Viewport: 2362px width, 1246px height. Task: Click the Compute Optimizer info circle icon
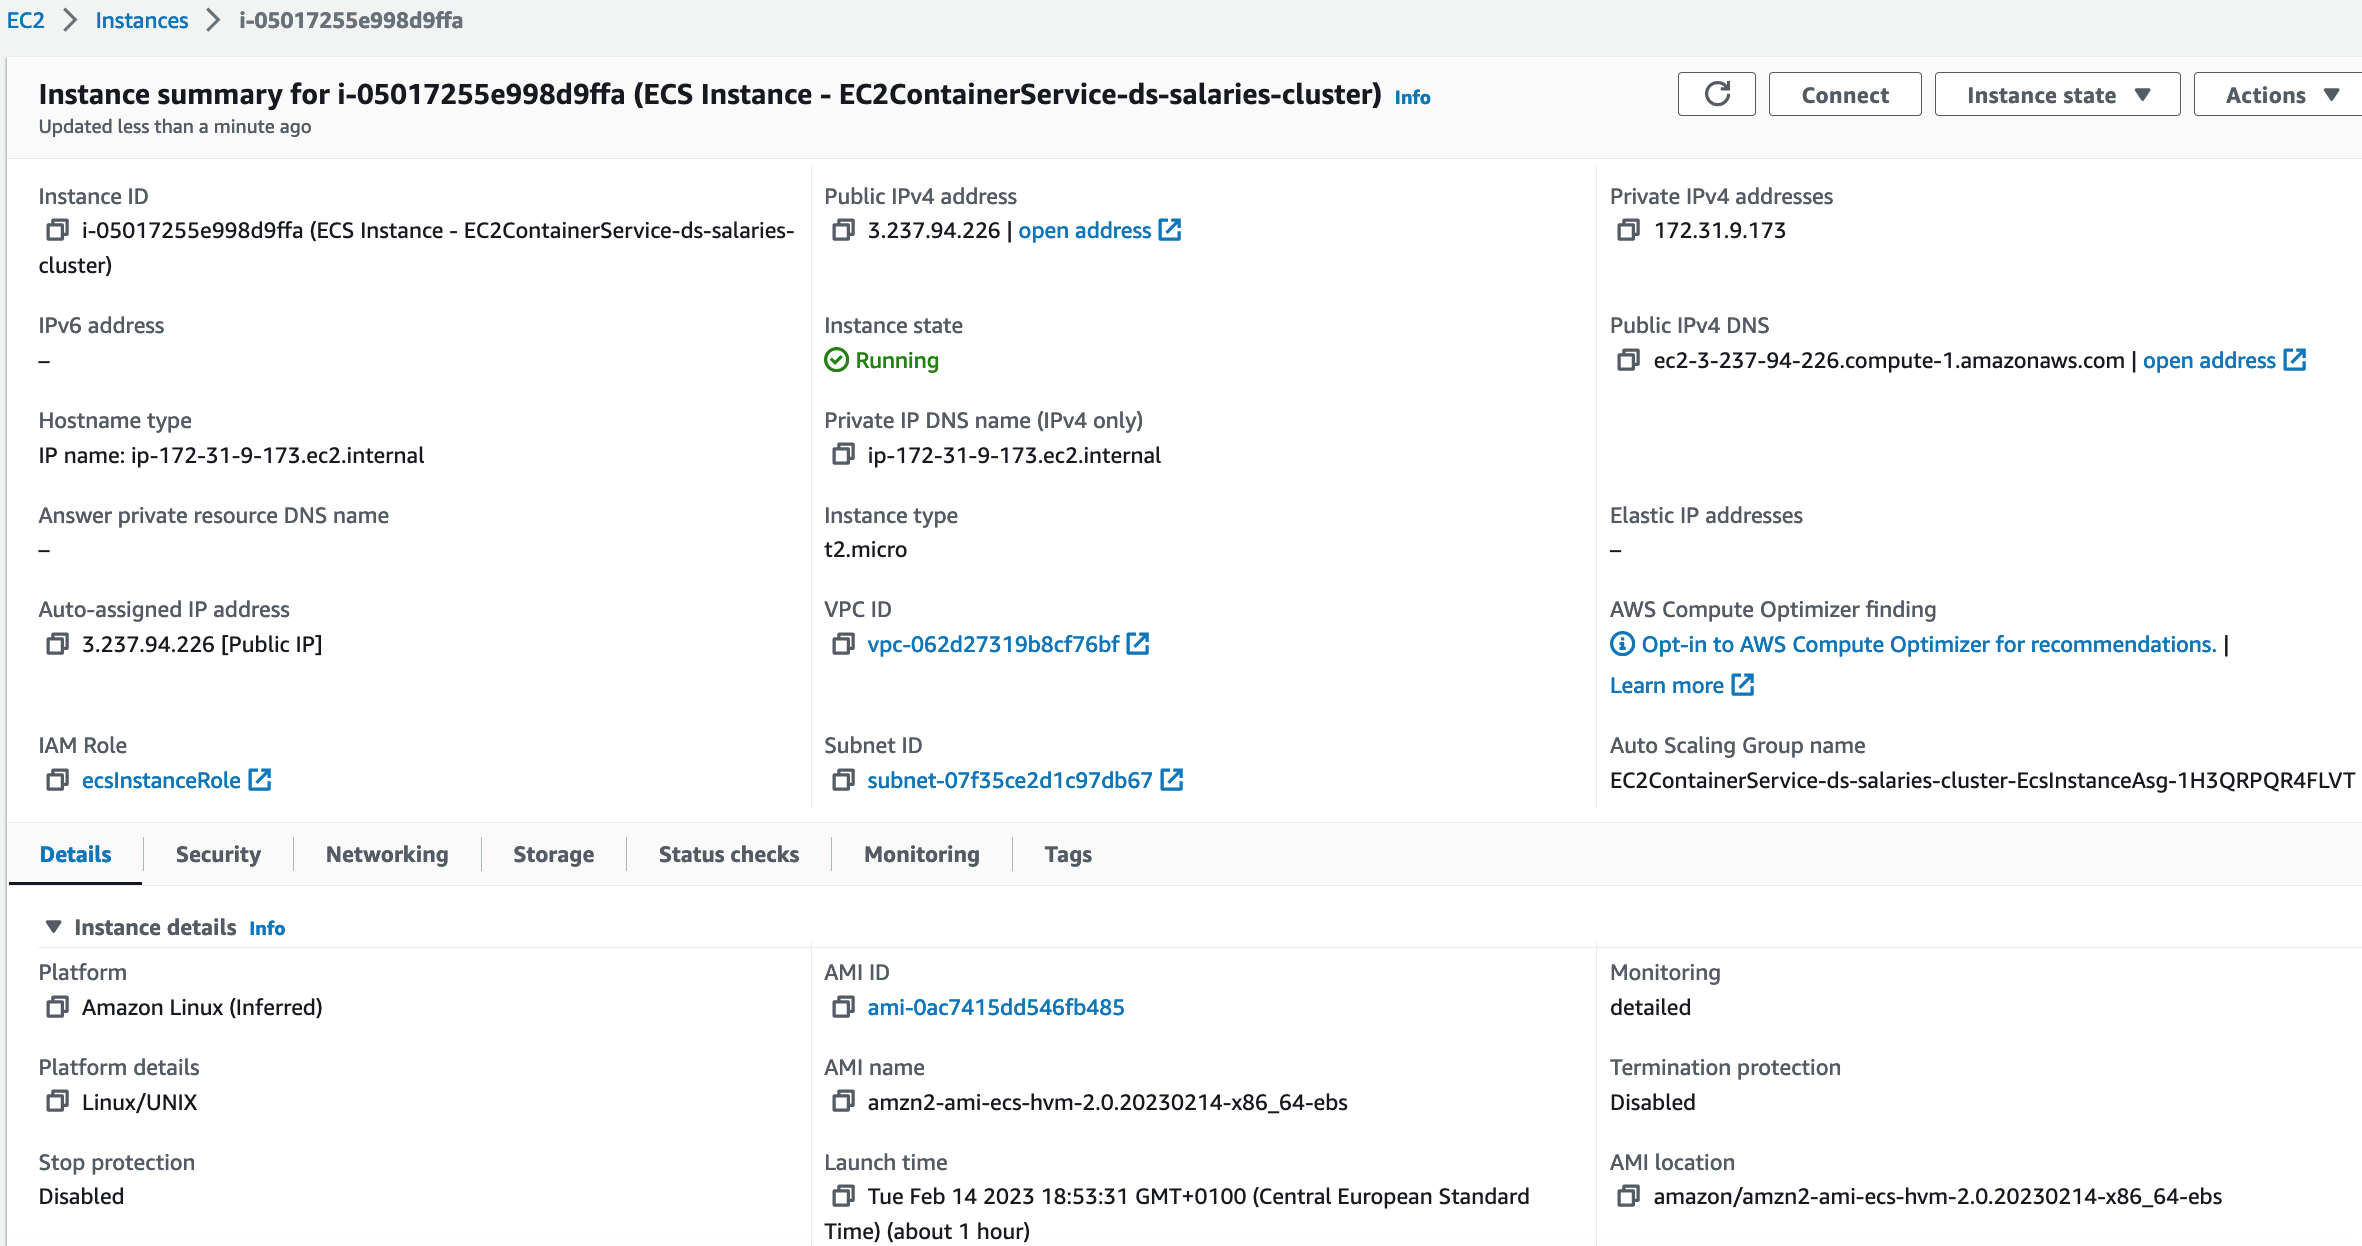[1622, 644]
